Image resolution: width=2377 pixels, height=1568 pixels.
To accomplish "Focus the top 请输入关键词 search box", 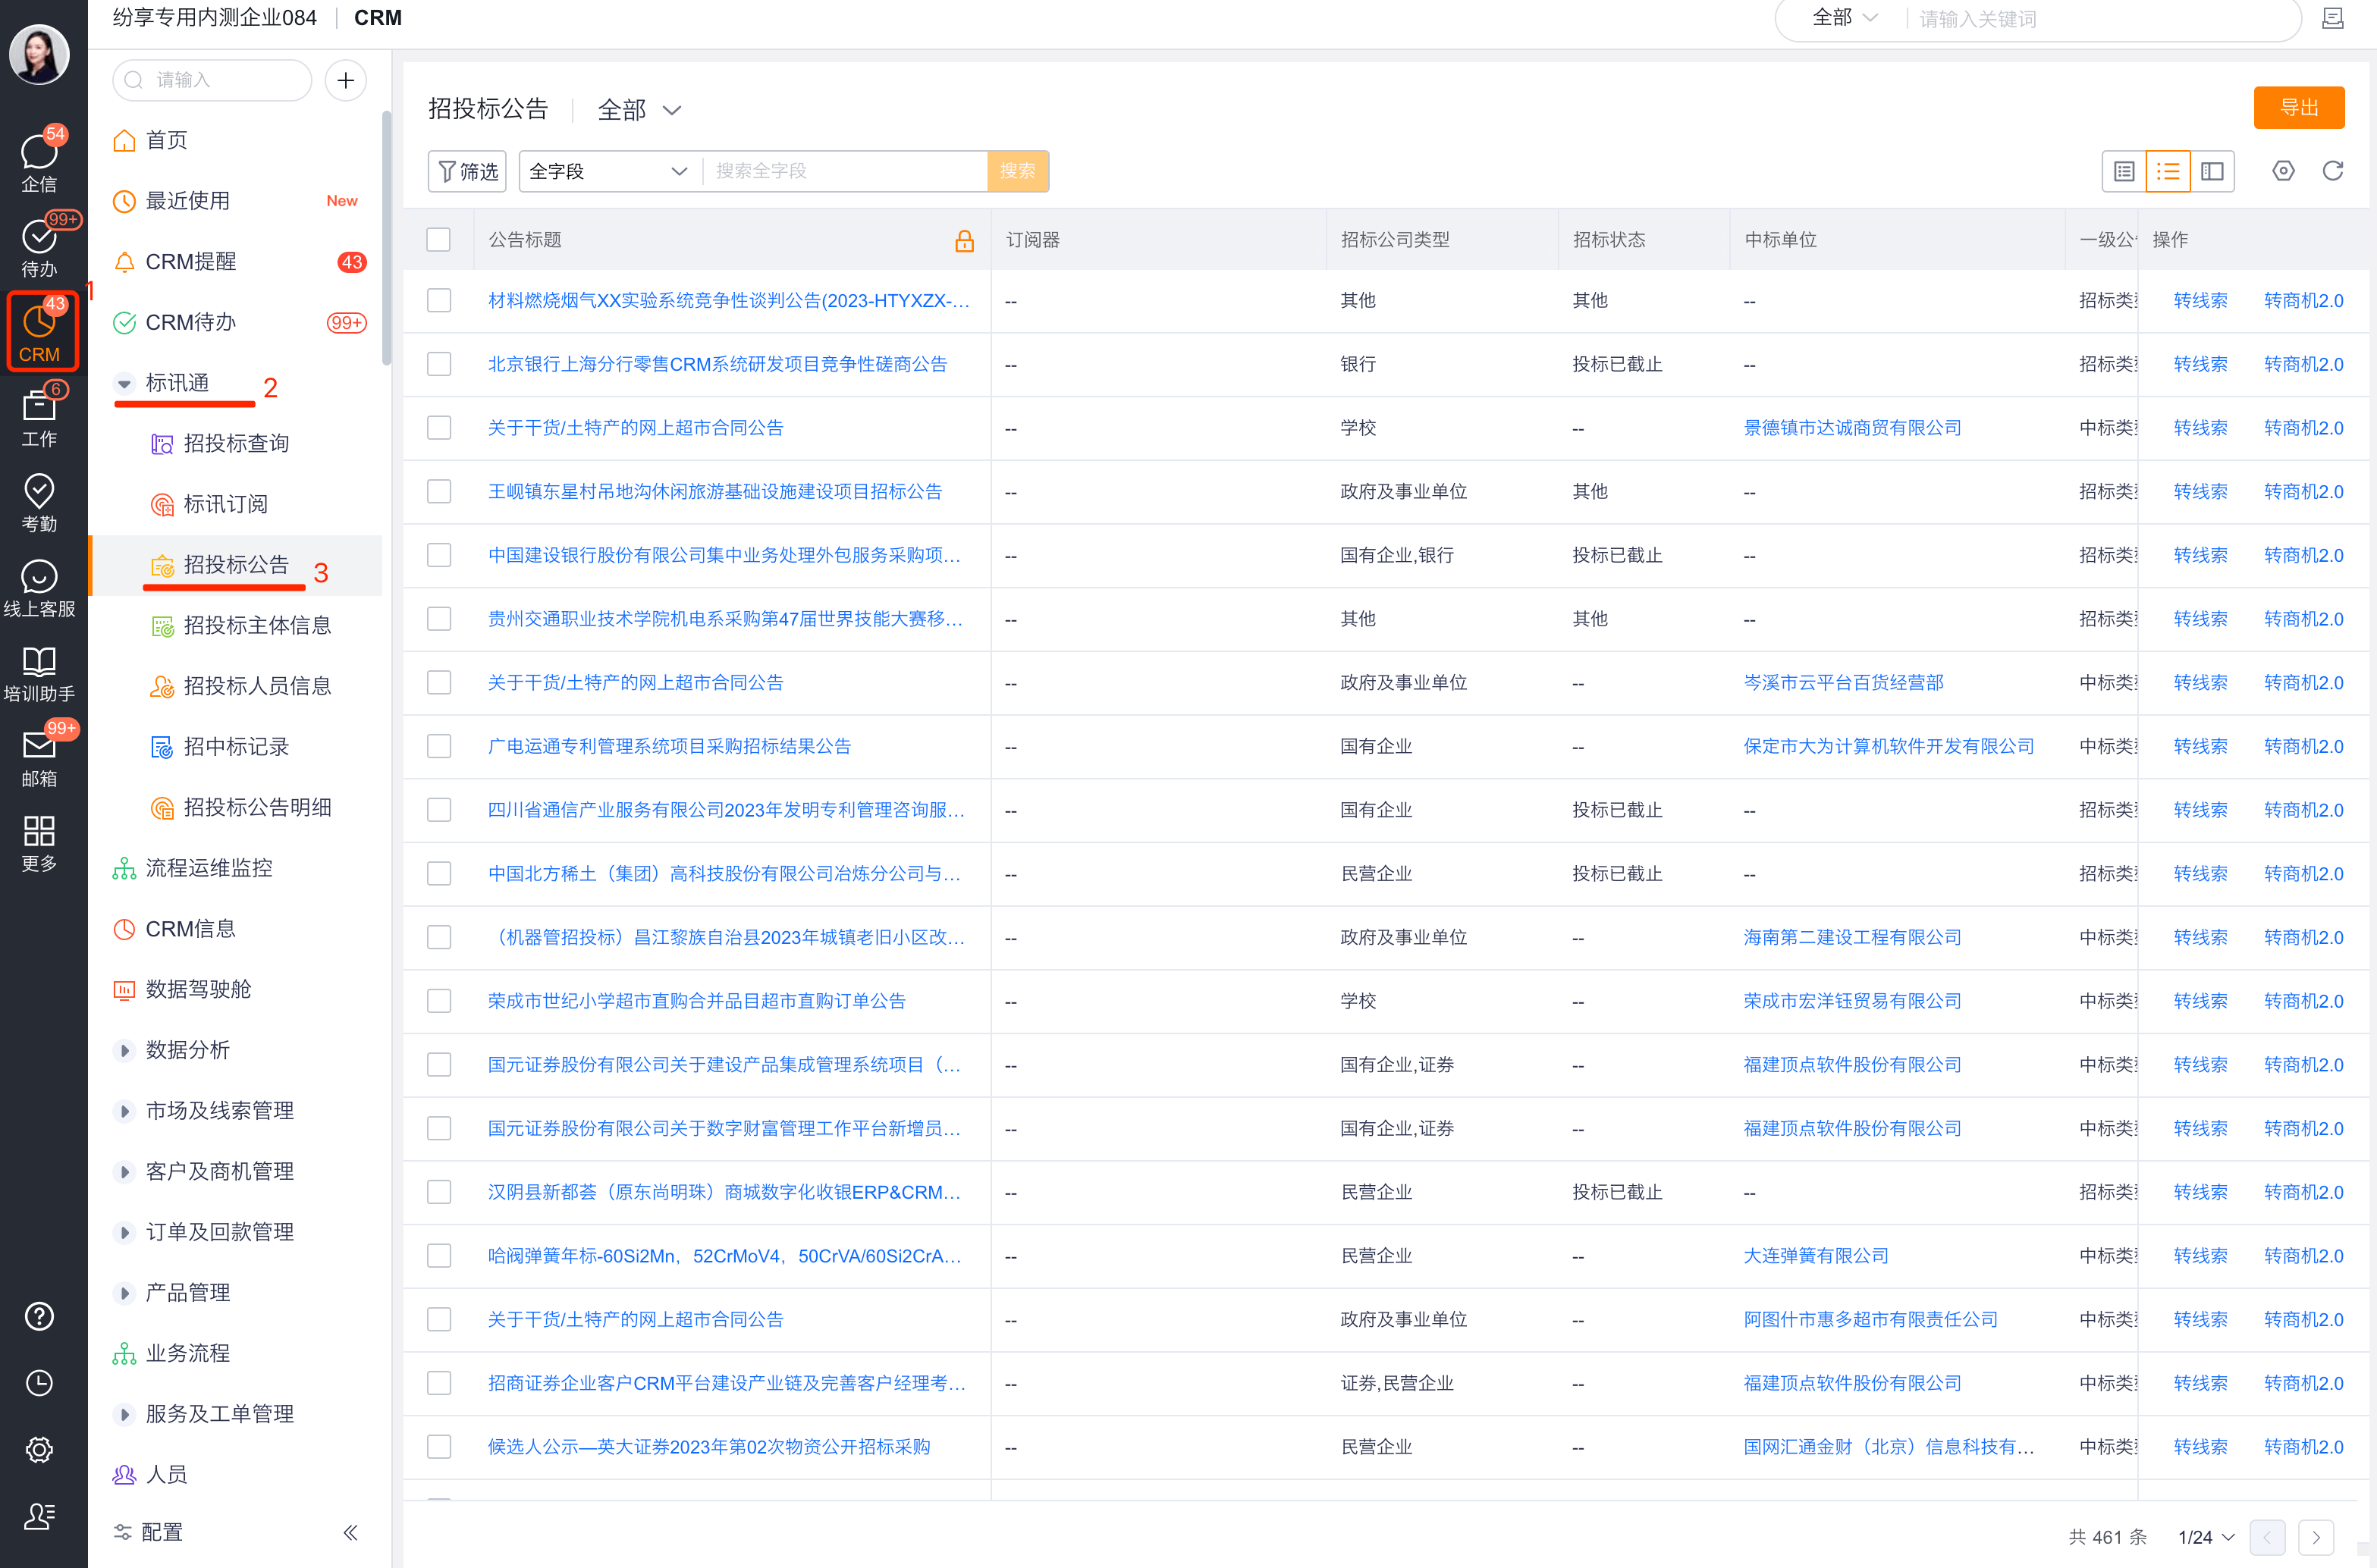I will point(2100,18).
